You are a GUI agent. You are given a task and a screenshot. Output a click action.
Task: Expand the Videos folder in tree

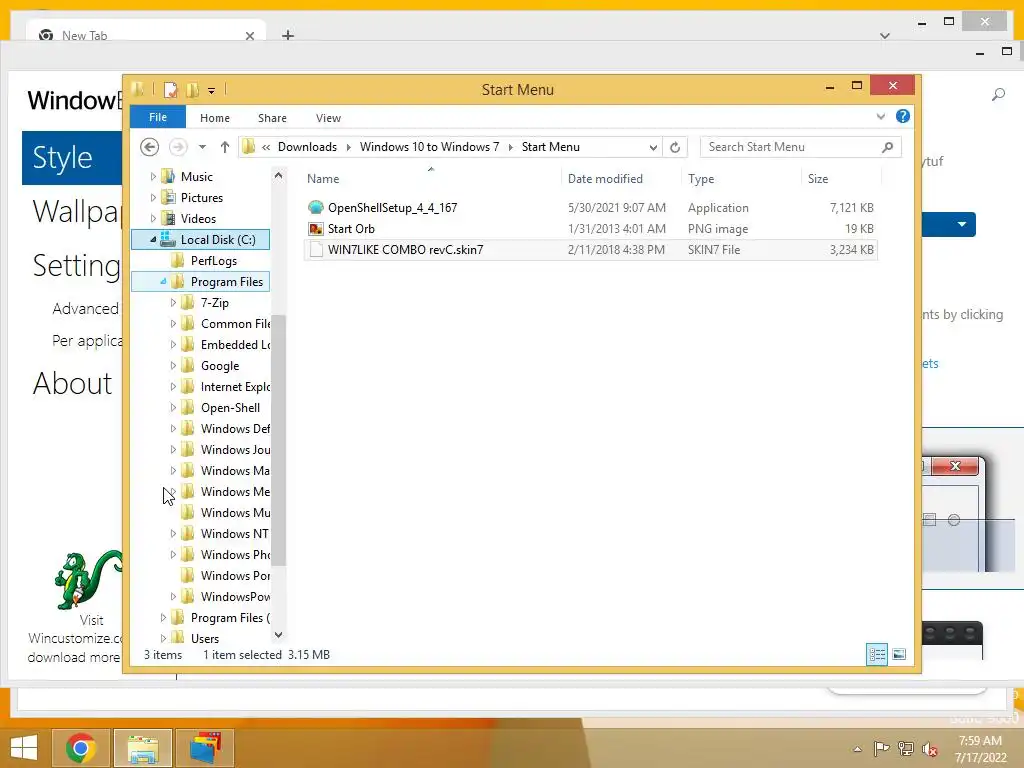153,218
